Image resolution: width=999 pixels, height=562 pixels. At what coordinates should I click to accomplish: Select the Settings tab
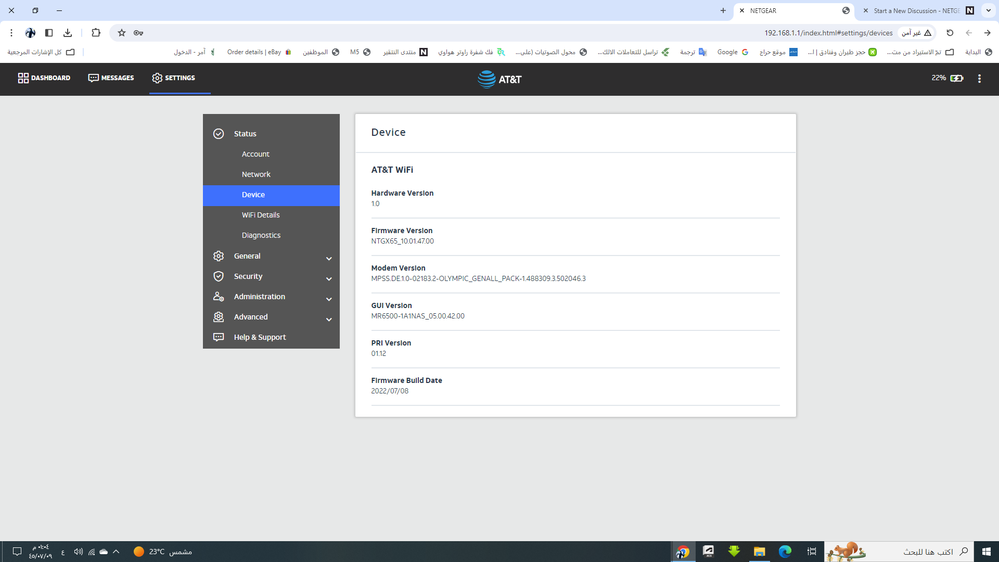click(x=174, y=78)
